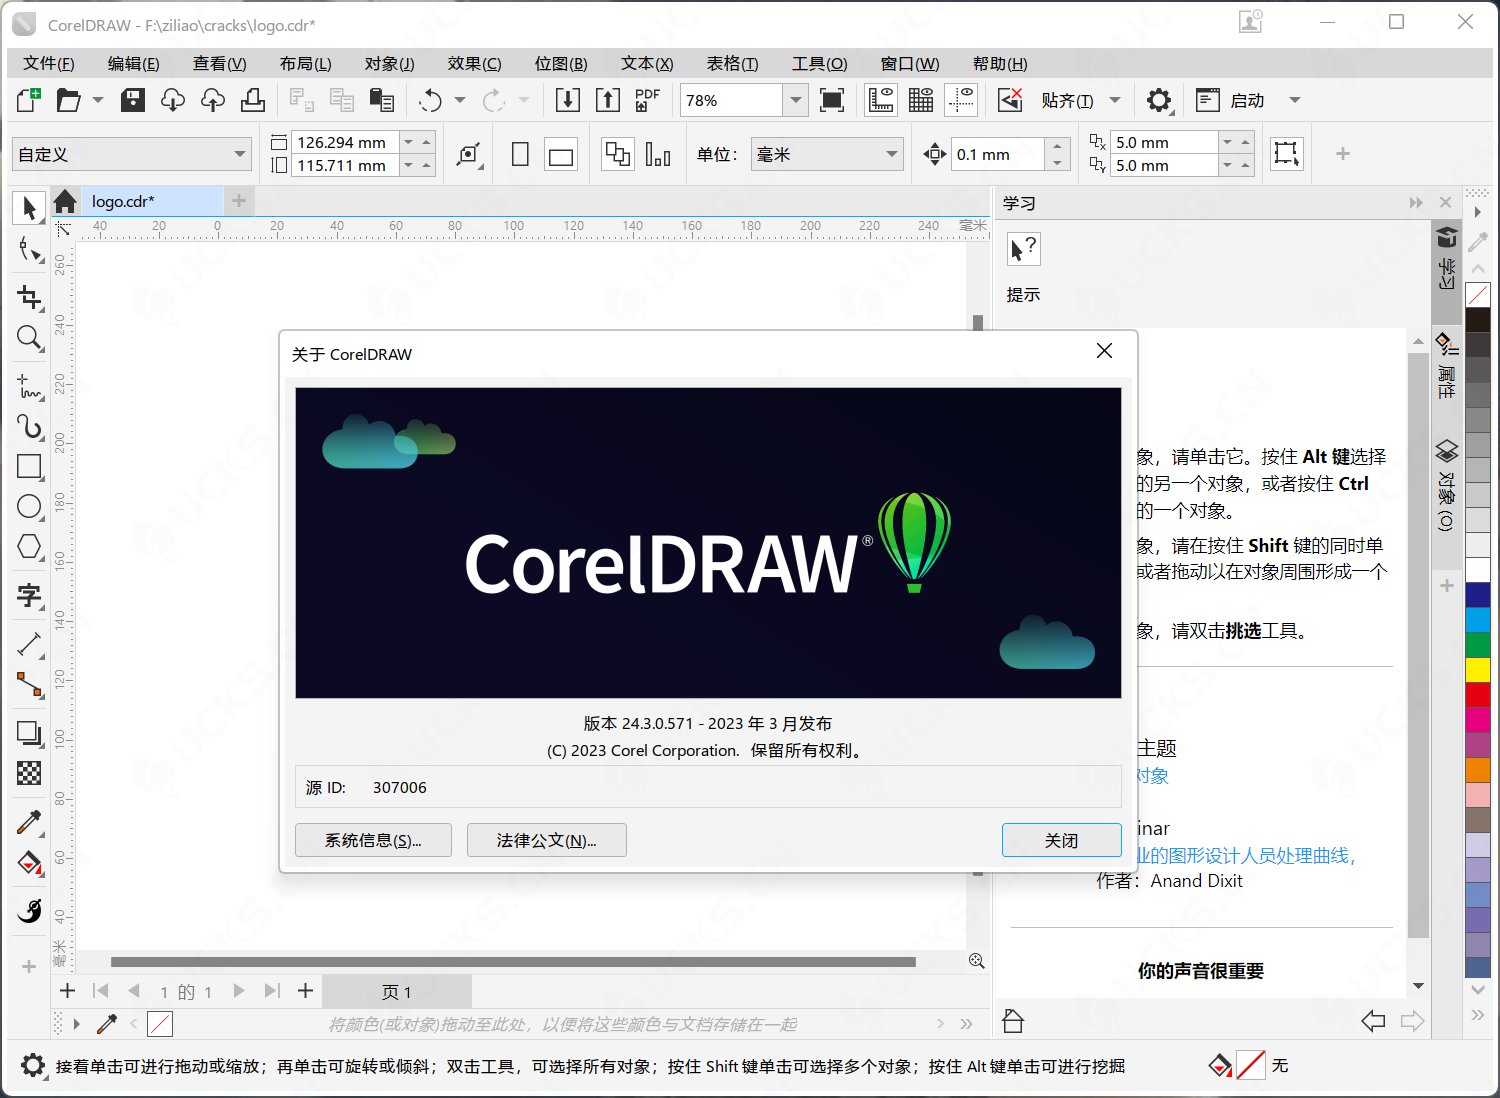Select the Text tool (字)
The width and height of the screenshot is (1500, 1098).
pos(29,596)
